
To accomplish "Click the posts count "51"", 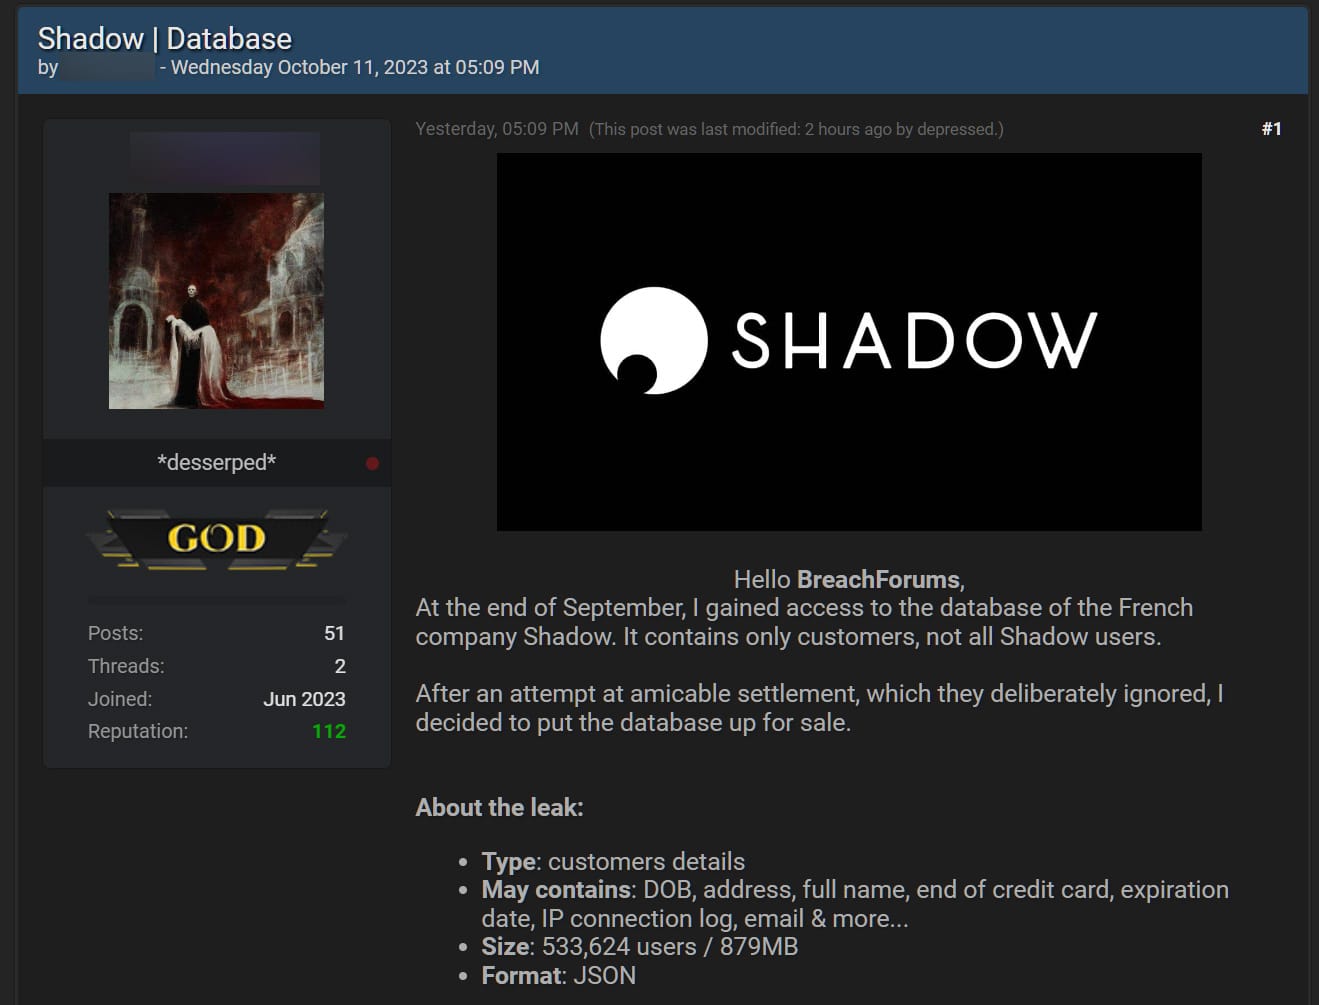I will coord(334,633).
